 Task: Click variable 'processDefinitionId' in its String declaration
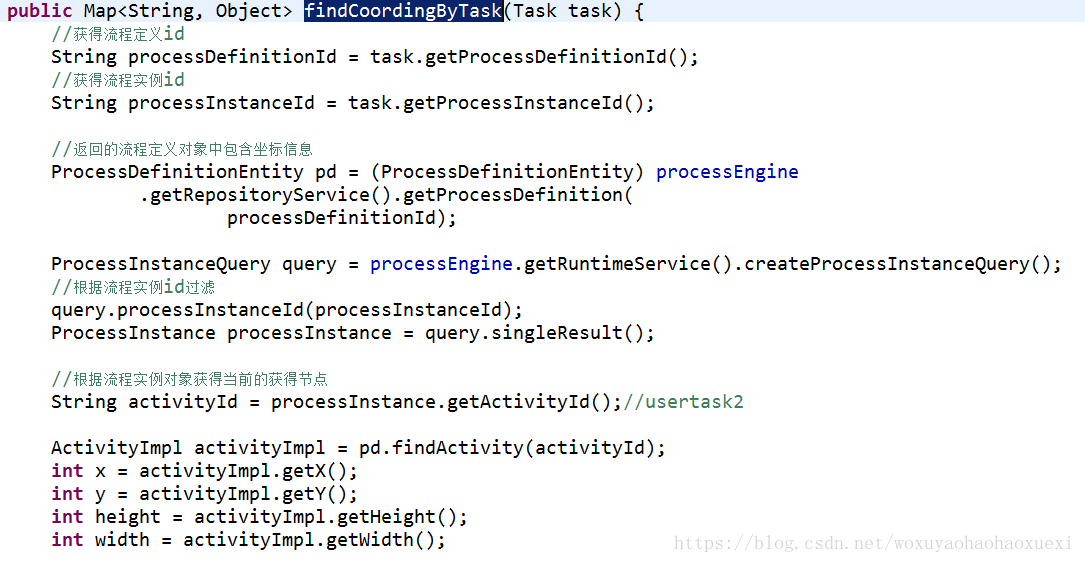pyautogui.click(x=232, y=57)
